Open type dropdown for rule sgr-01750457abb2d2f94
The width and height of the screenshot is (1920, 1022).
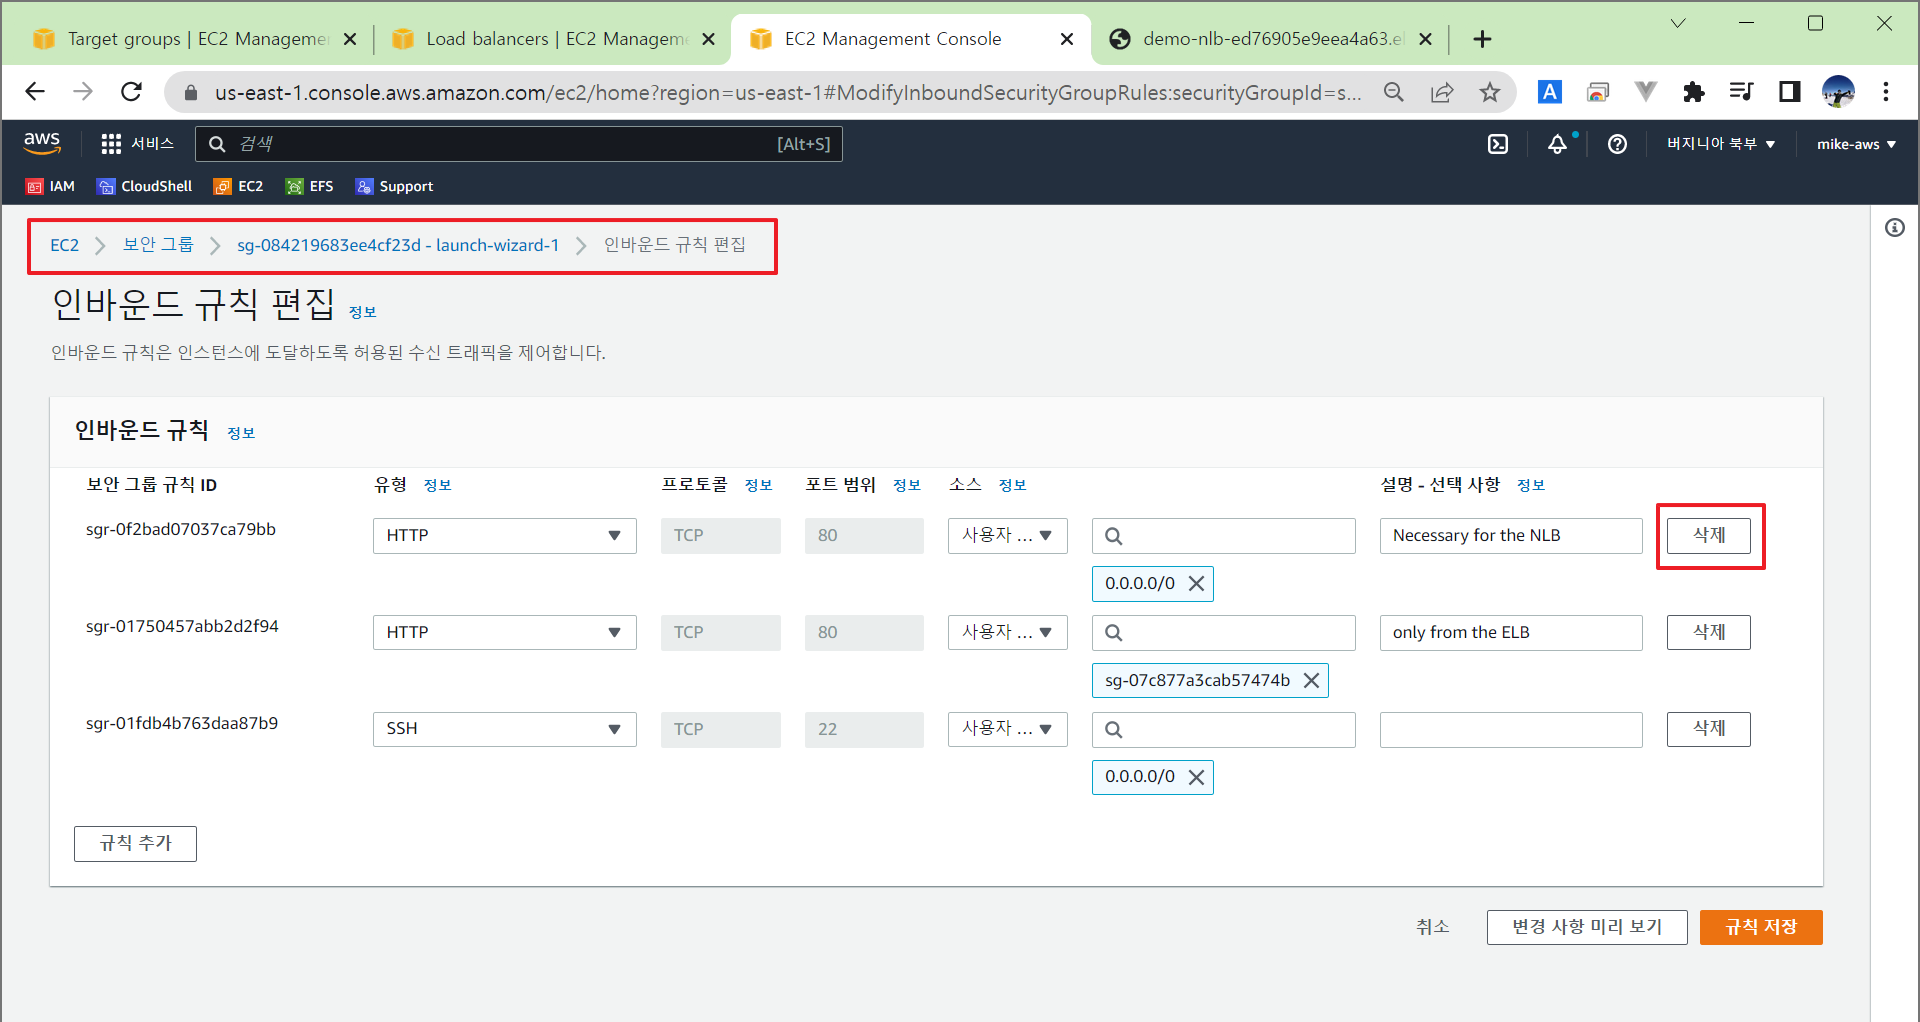pyautogui.click(x=505, y=633)
